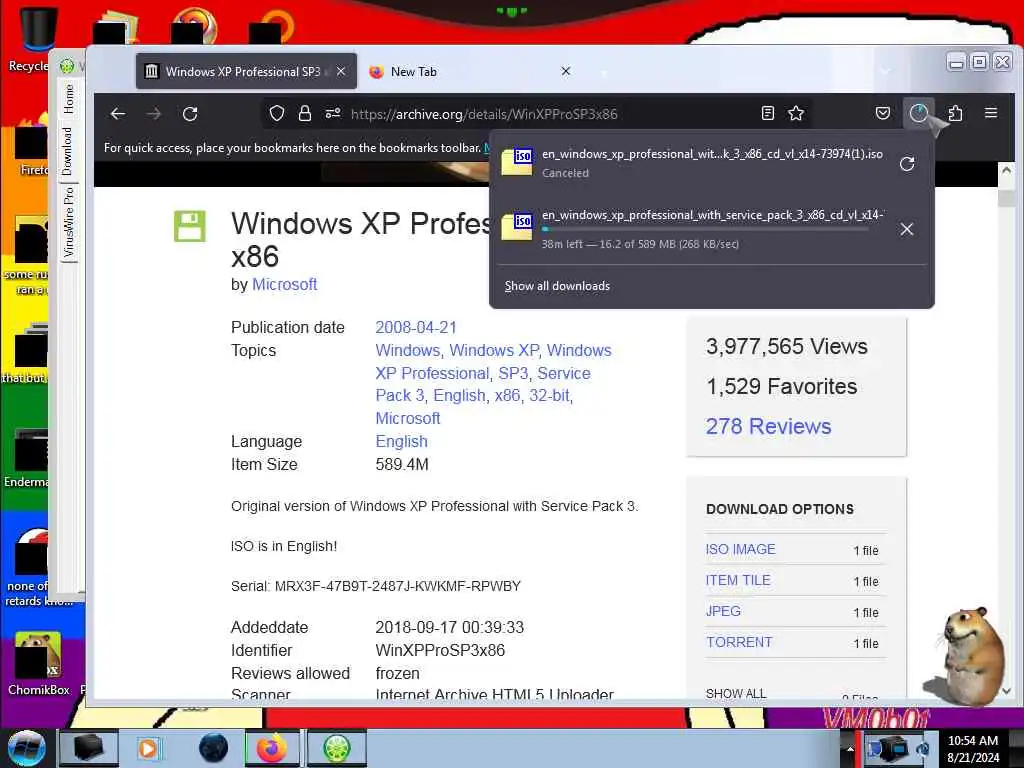Open Firefox from the taskbar

tap(272, 748)
